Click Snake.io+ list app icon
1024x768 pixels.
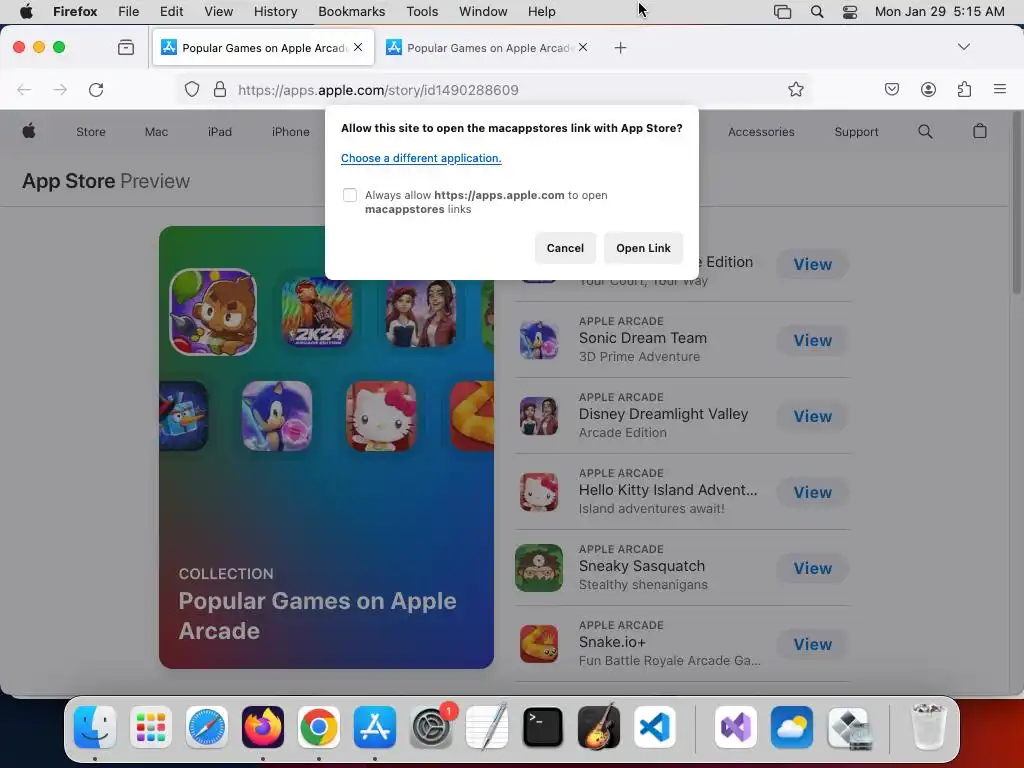(539, 644)
